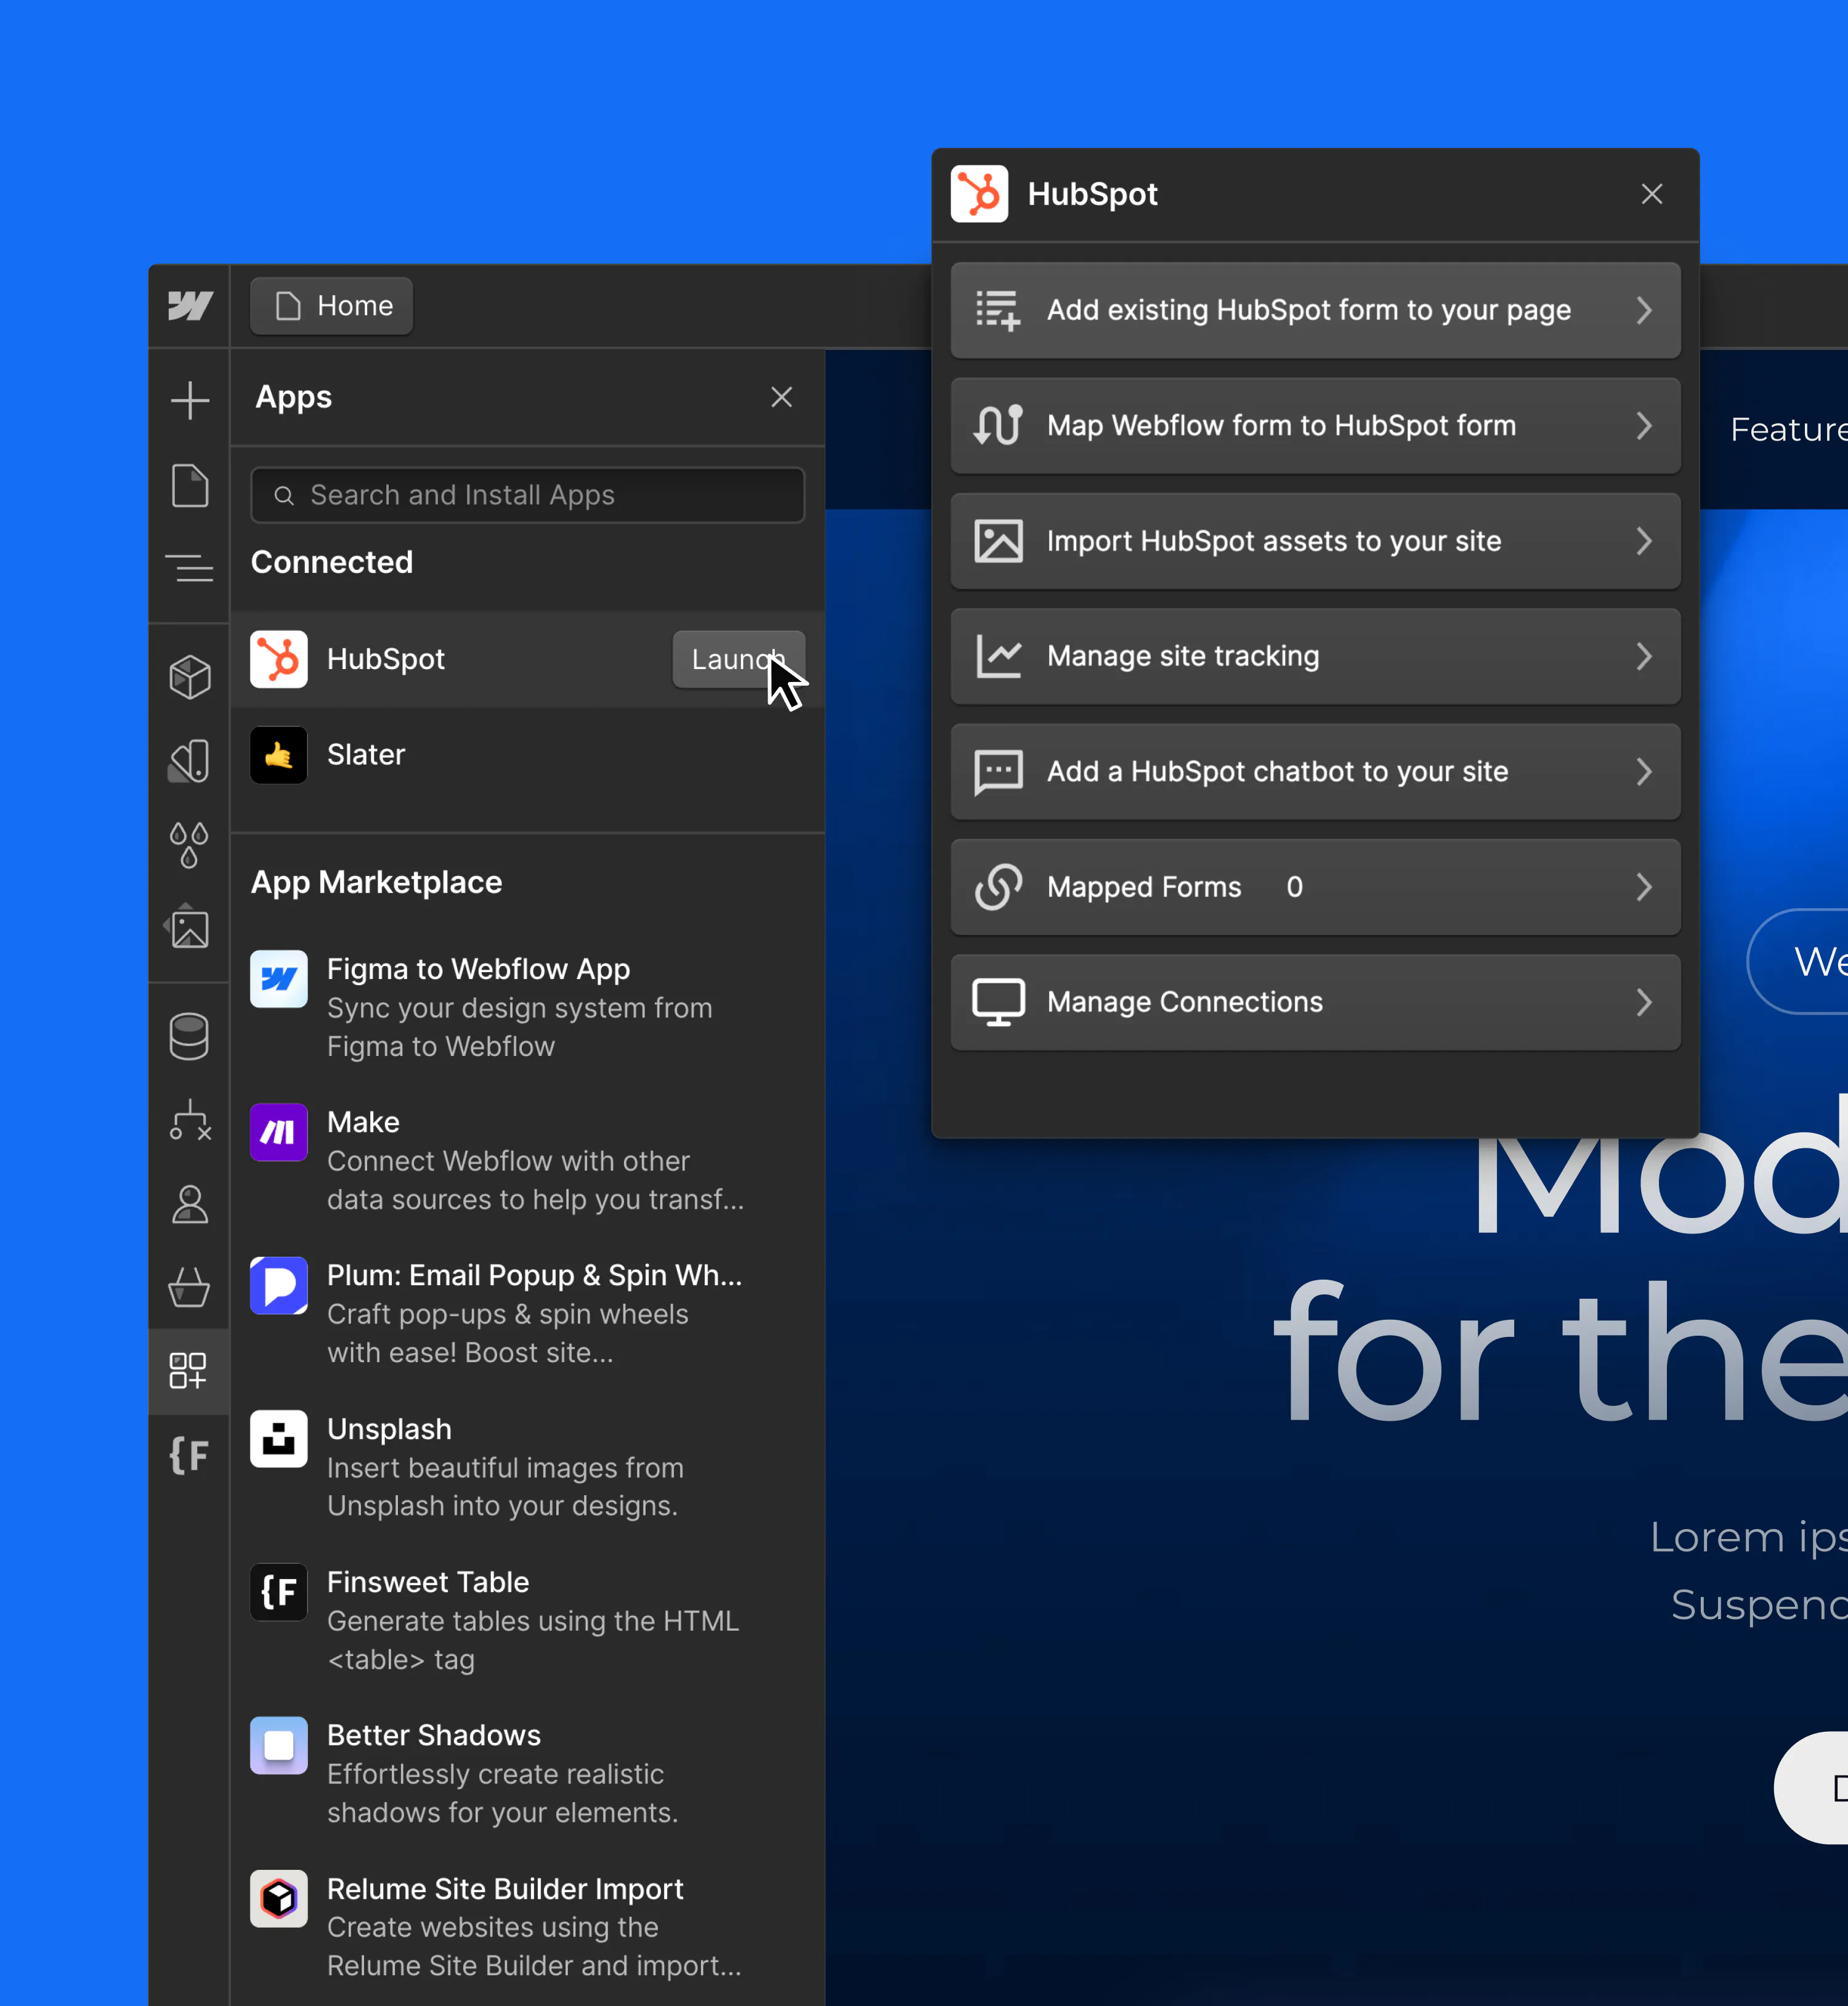This screenshot has height=2006, width=1848.
Task: Select the Apps grid icon in sidebar
Action: 189,1371
